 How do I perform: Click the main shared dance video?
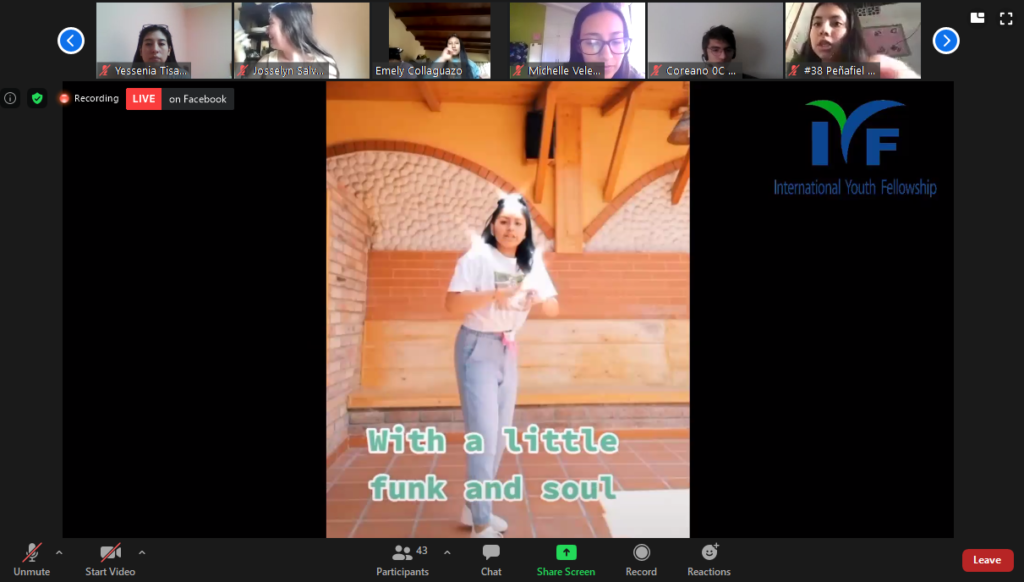click(x=508, y=310)
